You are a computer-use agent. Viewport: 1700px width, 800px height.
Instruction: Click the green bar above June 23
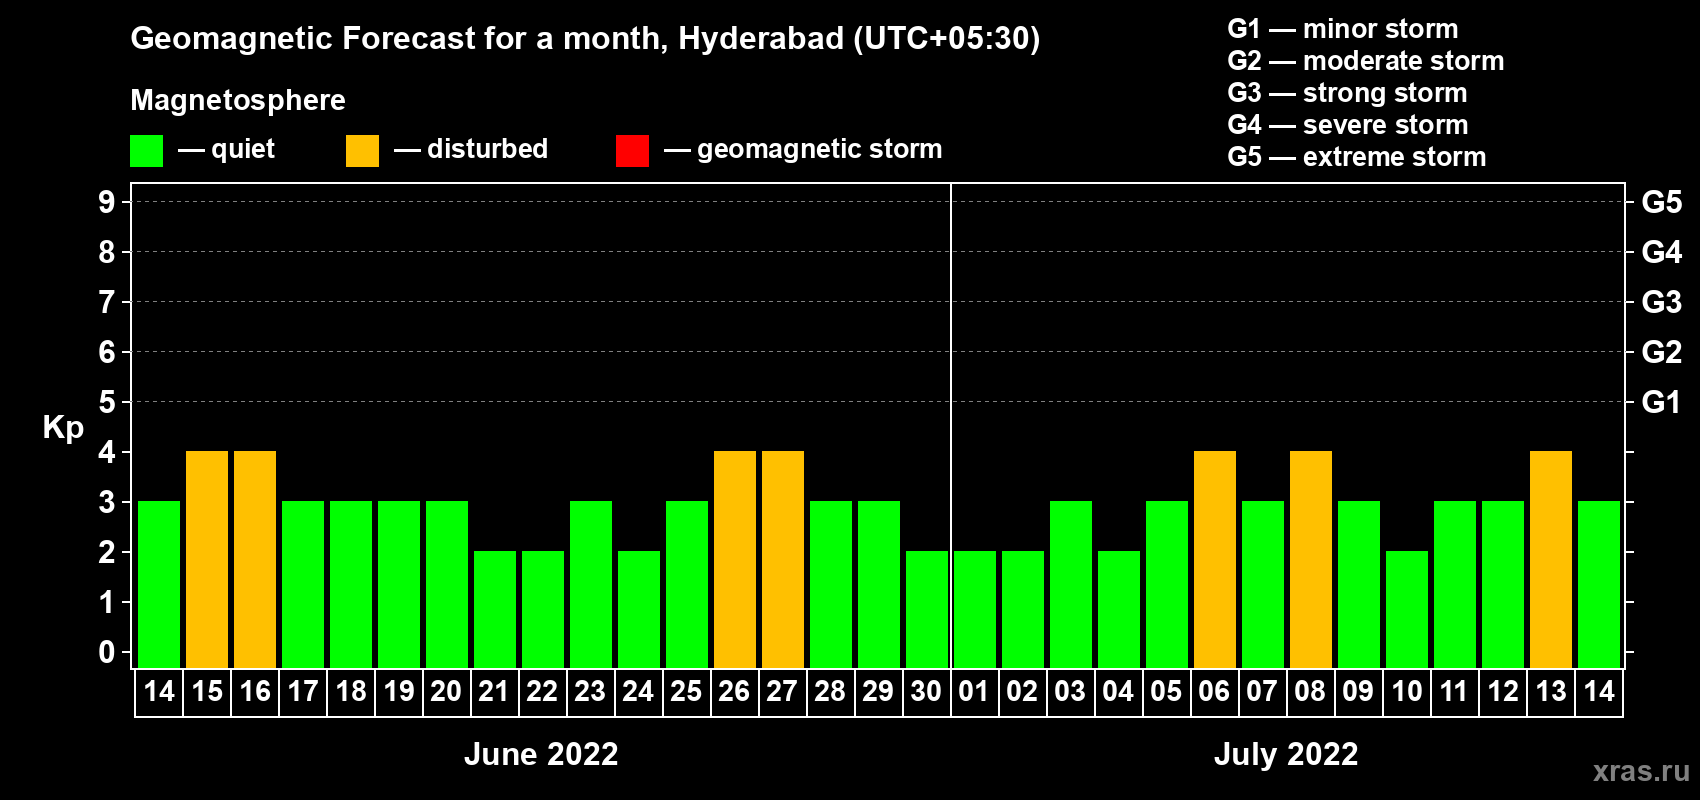coord(591,584)
